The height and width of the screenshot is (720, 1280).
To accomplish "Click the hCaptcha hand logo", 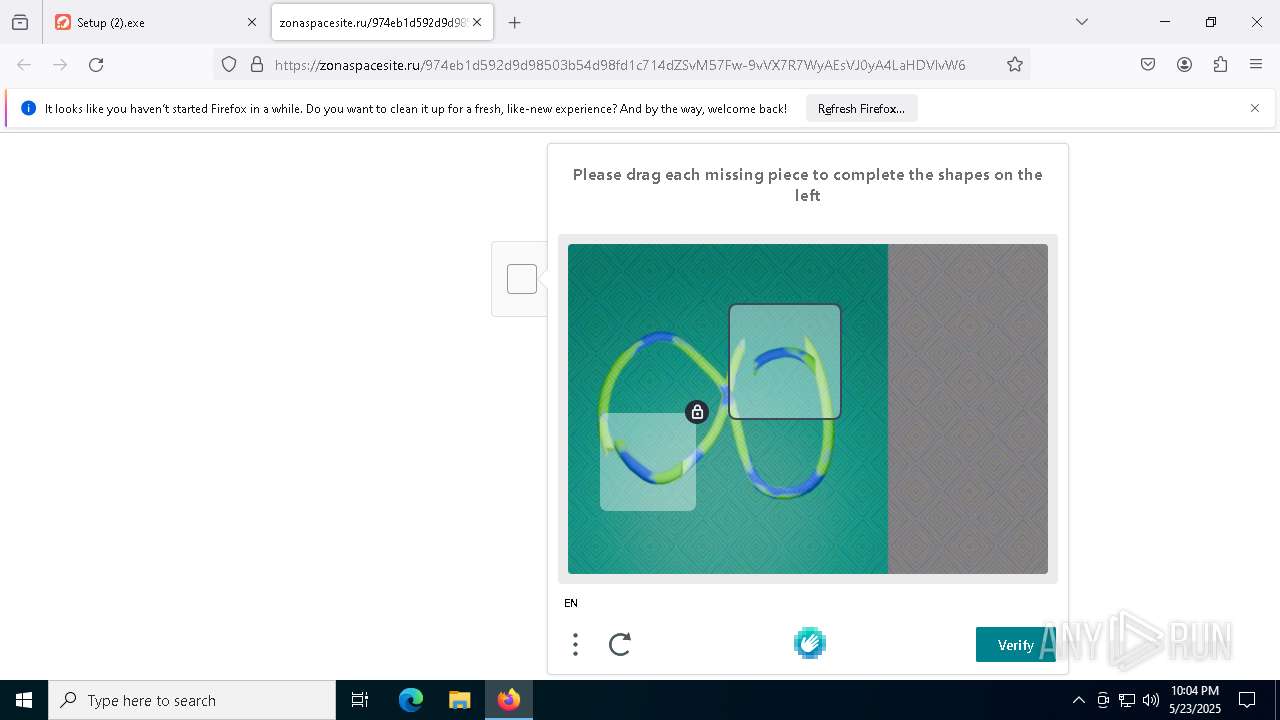I will click(x=810, y=643).
